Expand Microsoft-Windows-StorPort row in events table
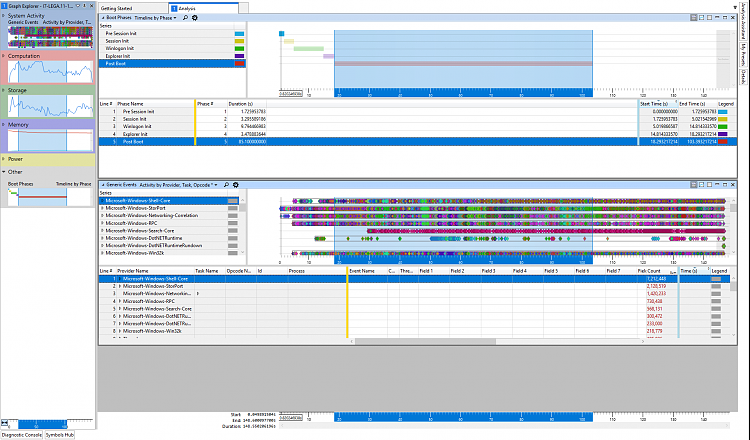Screen dimensions: 750x440 pos(120,286)
